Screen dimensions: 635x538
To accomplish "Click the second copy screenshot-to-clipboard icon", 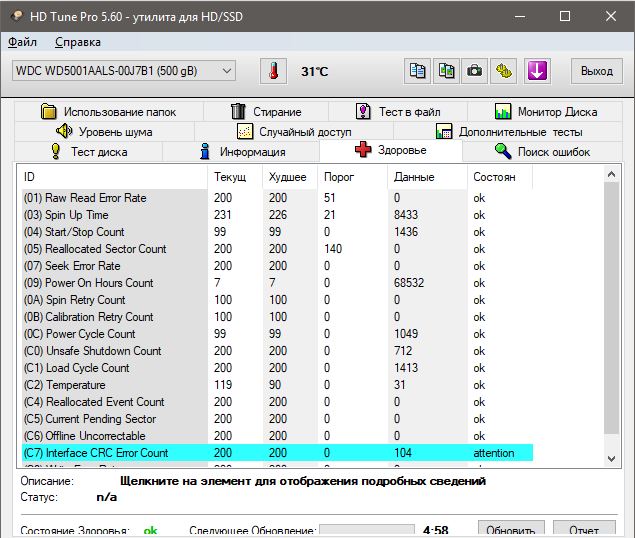I will pyautogui.click(x=446, y=71).
